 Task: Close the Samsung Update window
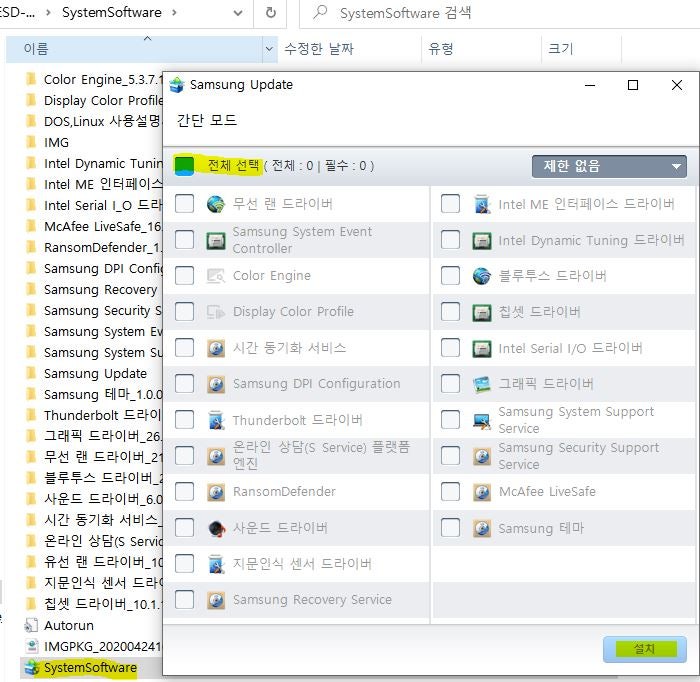point(677,85)
